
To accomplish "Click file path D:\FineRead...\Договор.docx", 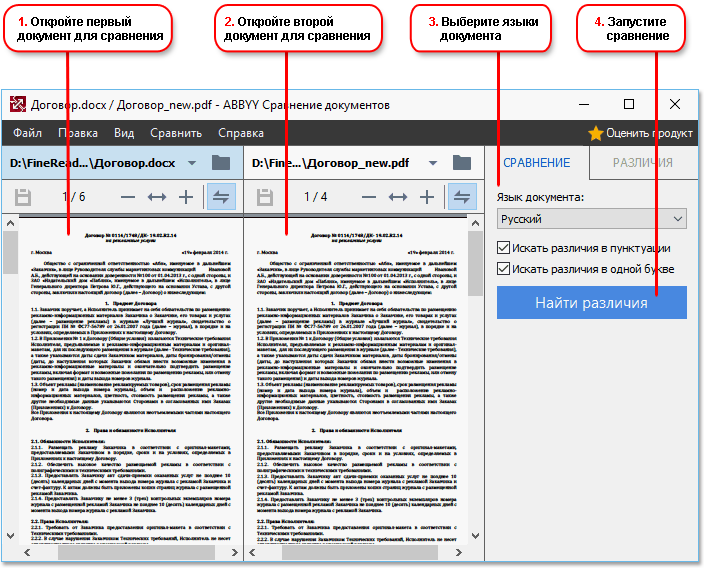I will point(92,163).
